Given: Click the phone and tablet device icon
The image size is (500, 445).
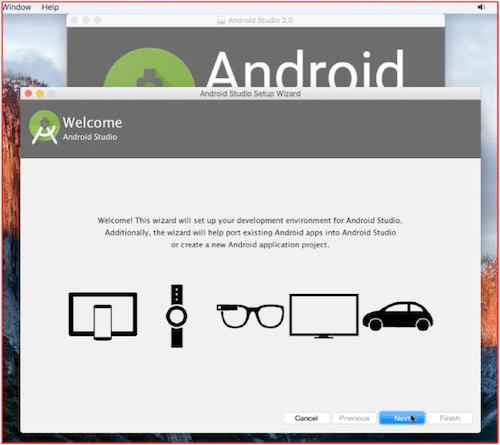Looking at the screenshot, I should pos(103,316).
